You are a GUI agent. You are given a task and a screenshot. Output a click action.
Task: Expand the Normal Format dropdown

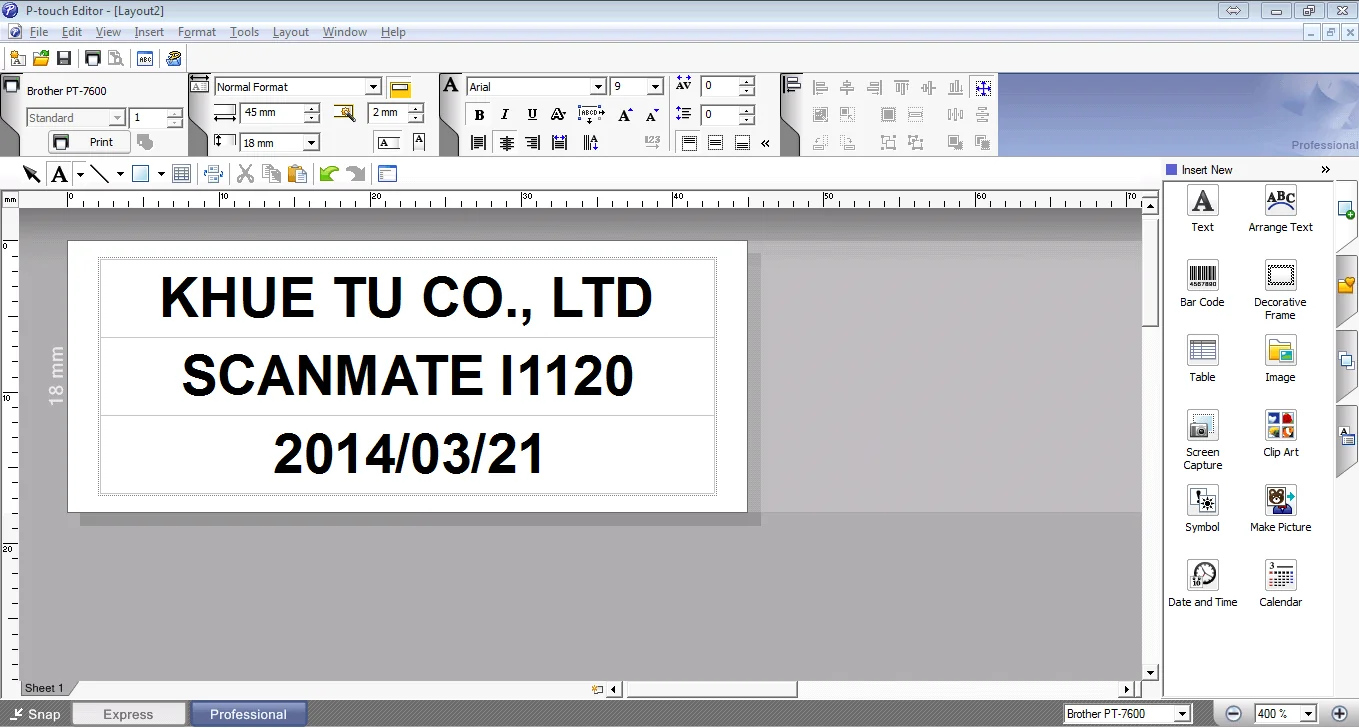click(372, 87)
